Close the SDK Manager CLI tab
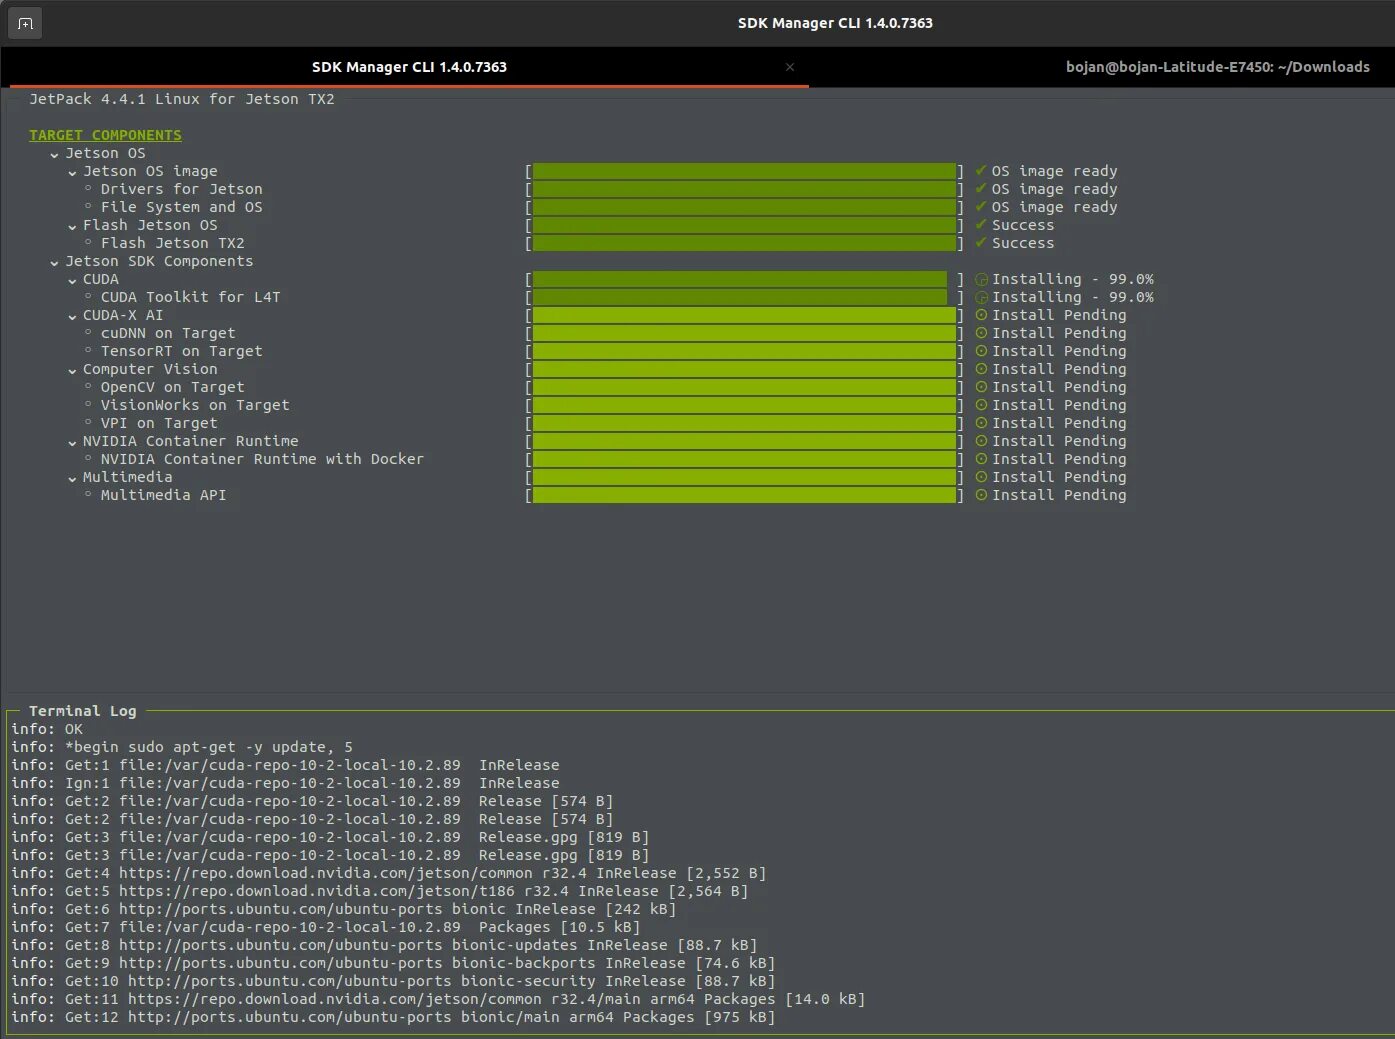The image size is (1395, 1039). tap(790, 67)
